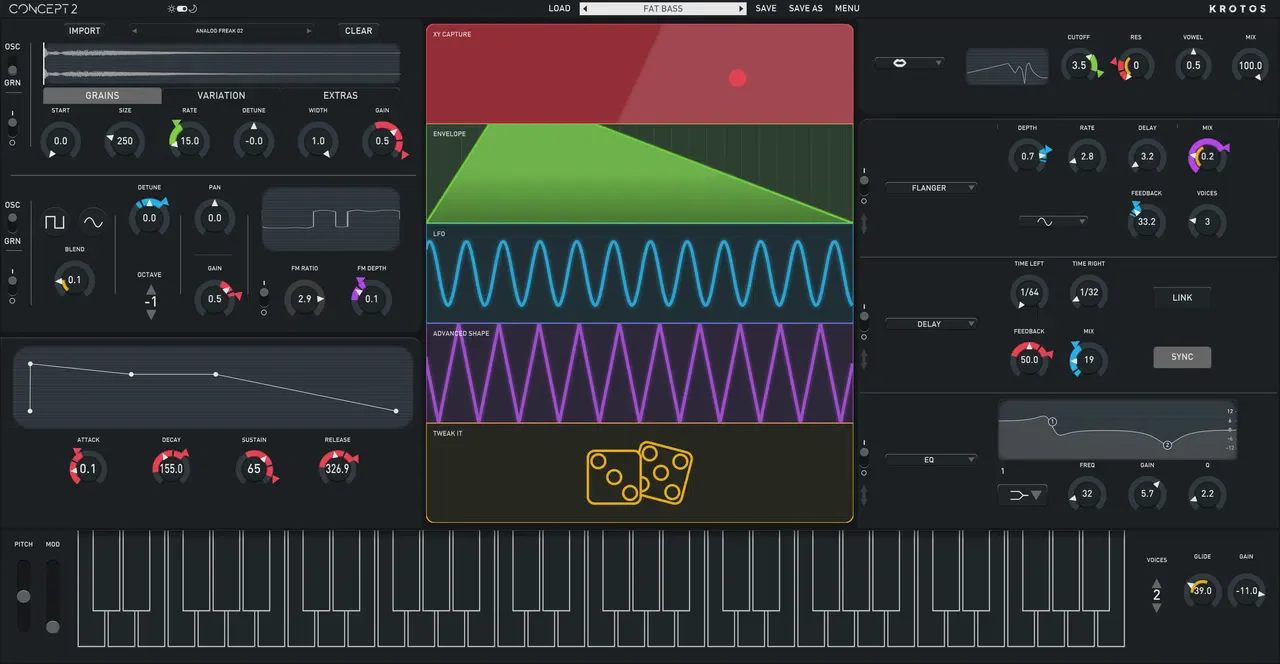The height and width of the screenshot is (664, 1280).
Task: Go to next preset right of Fat Bass
Action: coord(741,9)
